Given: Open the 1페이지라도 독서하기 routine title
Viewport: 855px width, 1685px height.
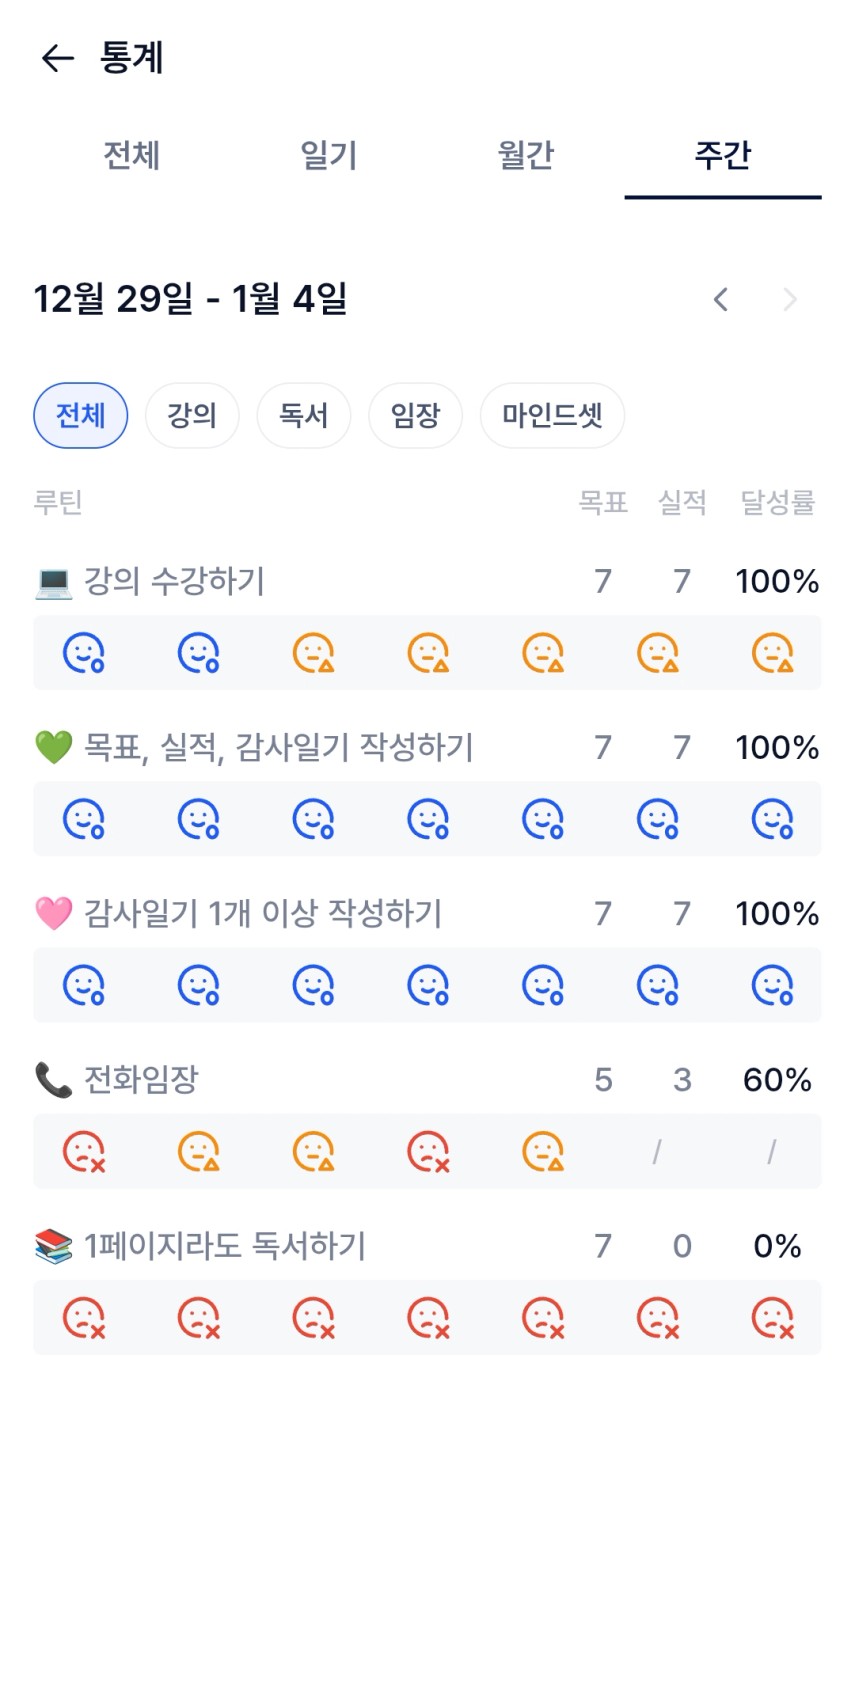Looking at the screenshot, I should pyautogui.click(x=224, y=1246).
